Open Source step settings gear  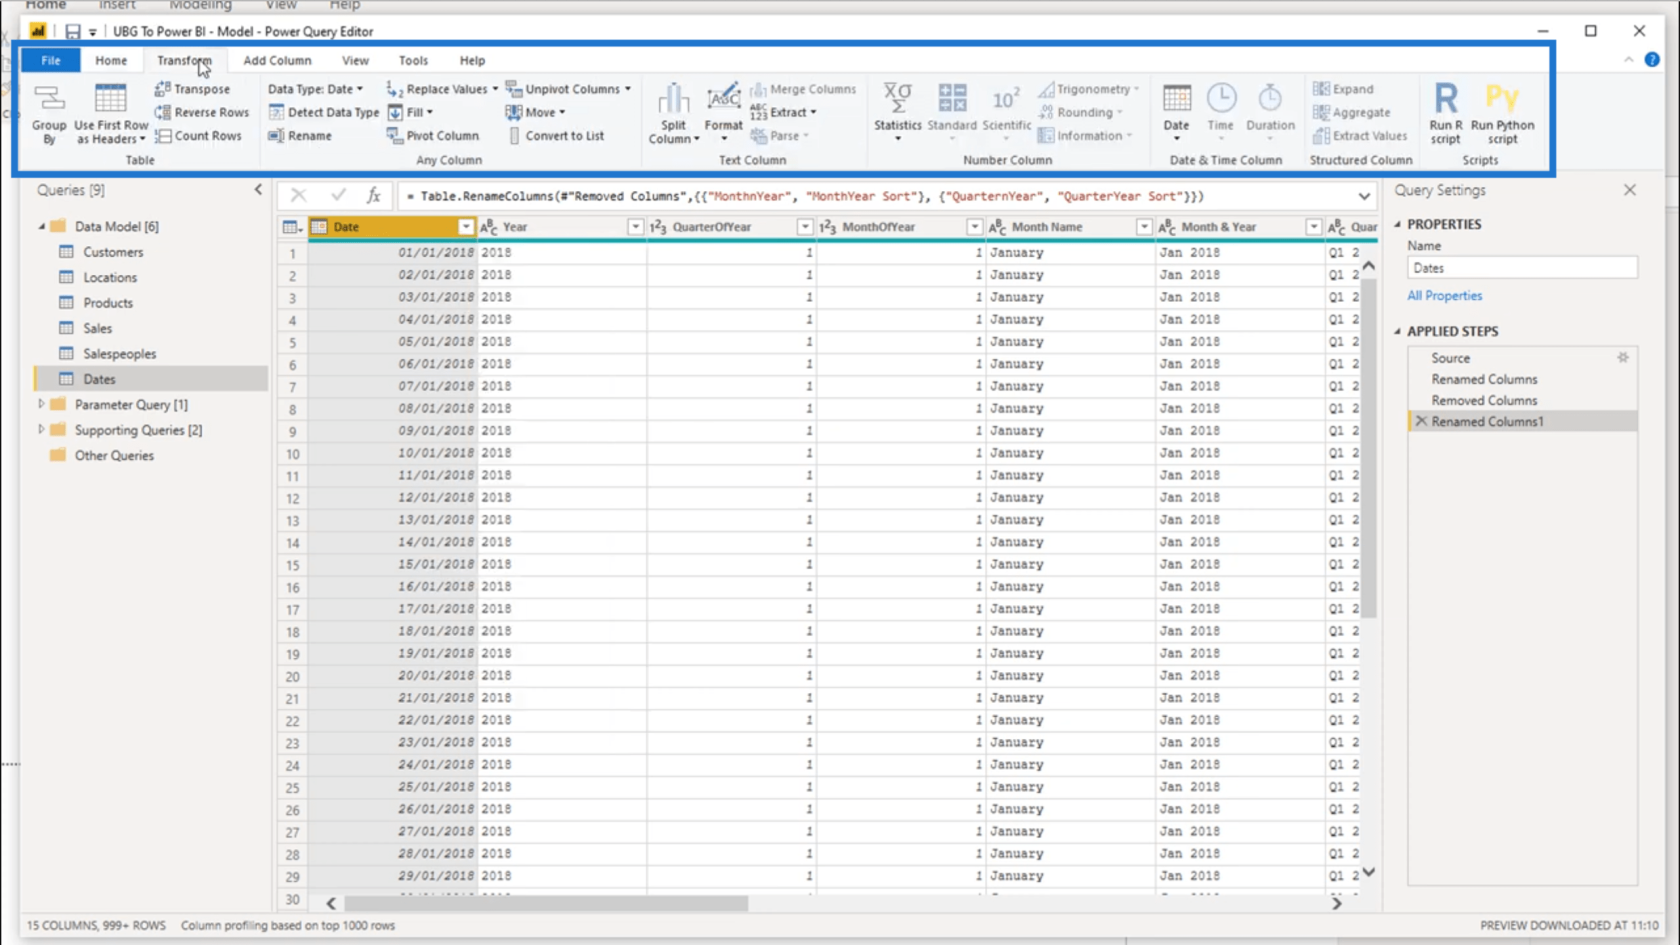click(x=1623, y=358)
